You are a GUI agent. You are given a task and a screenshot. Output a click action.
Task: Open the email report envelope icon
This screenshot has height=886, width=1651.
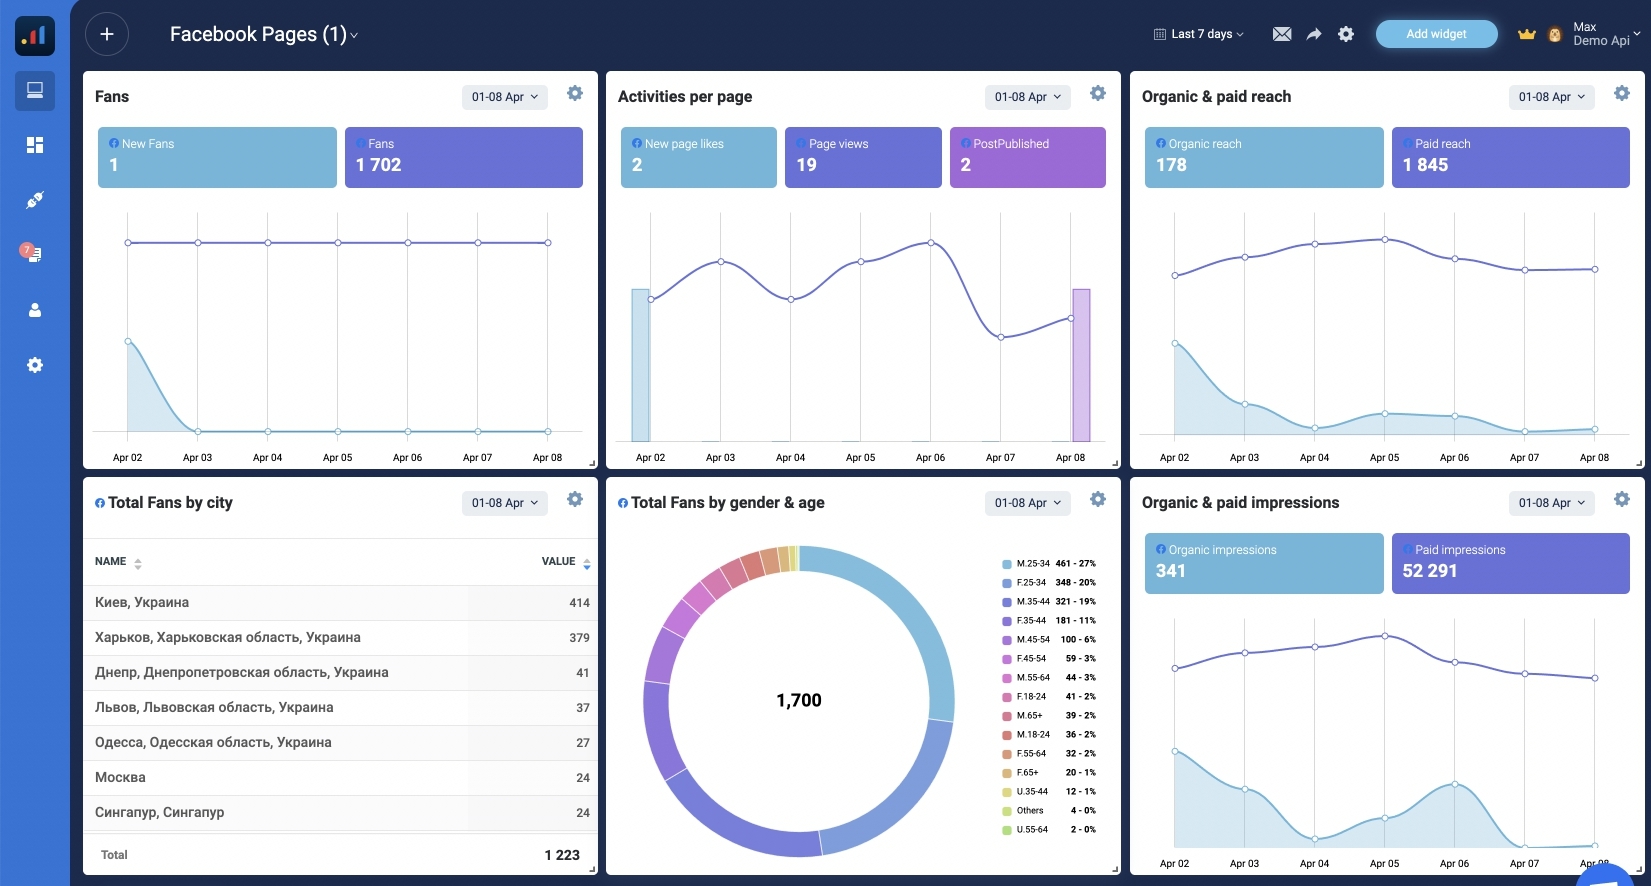pyautogui.click(x=1281, y=34)
